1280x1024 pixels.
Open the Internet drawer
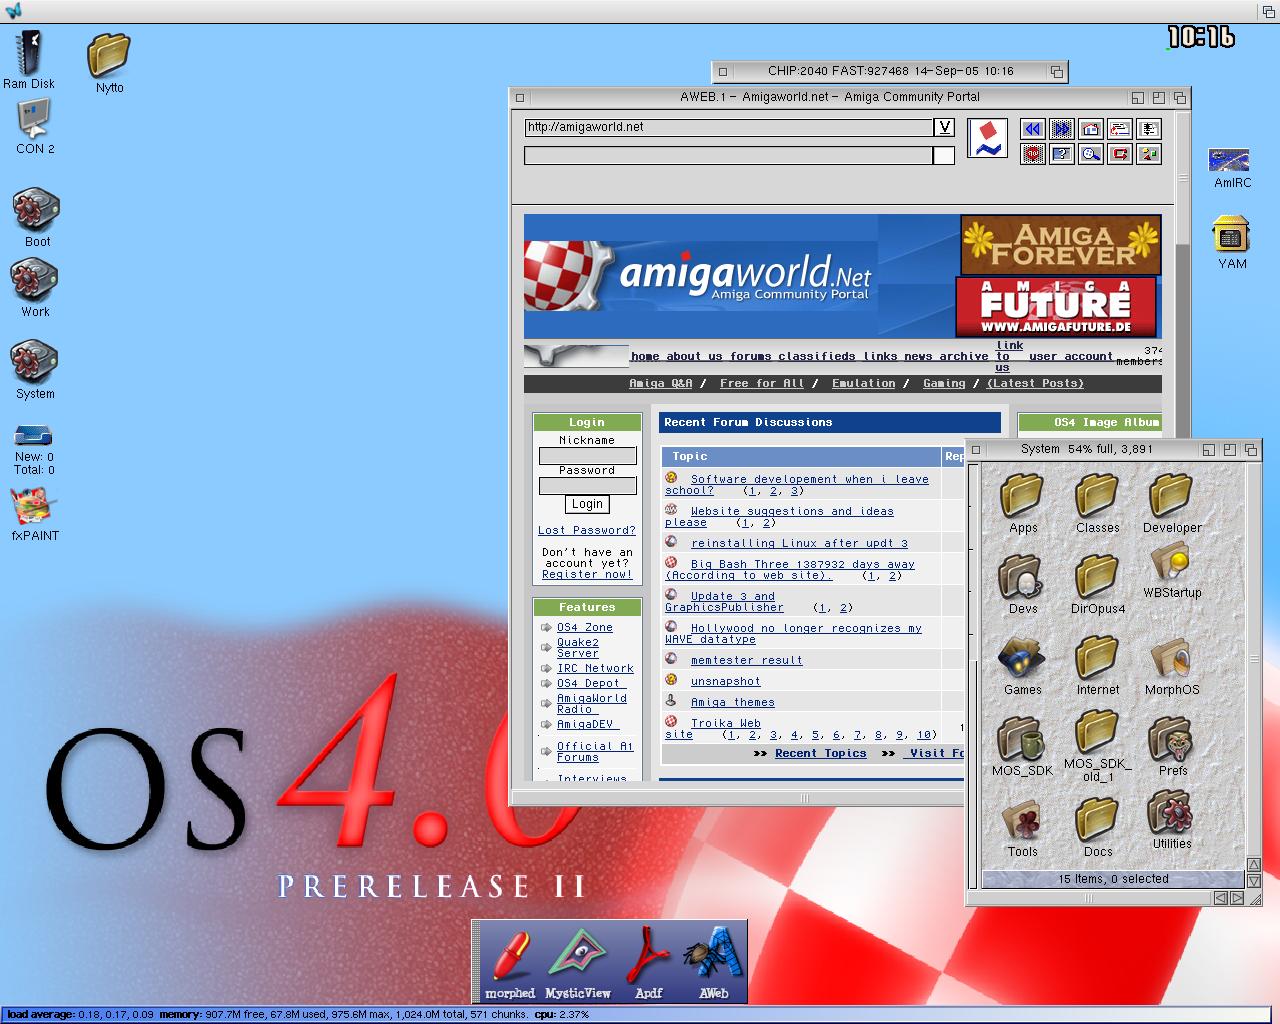click(1097, 665)
